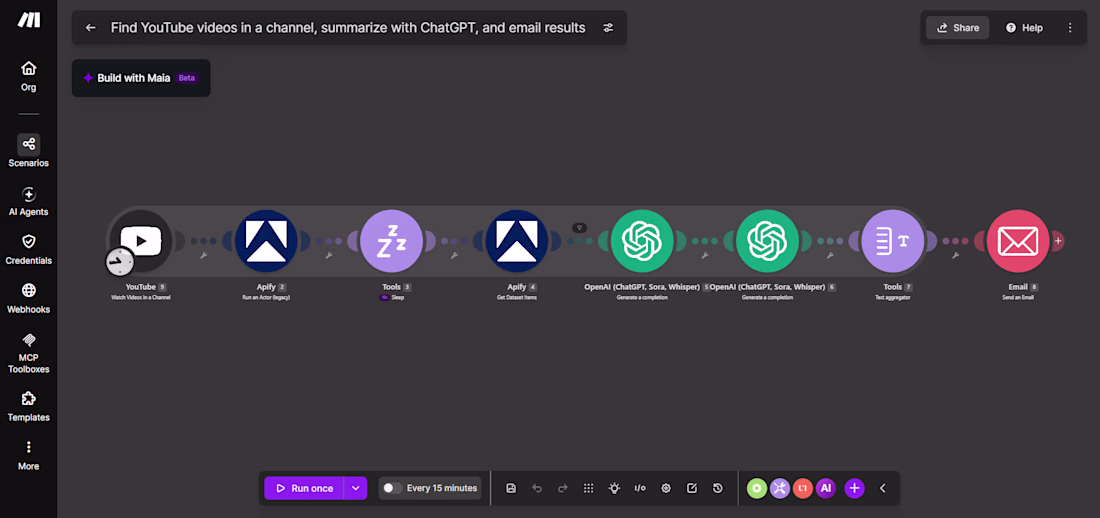The height and width of the screenshot is (518, 1100).
Task: Click wrench between YouTube and Apify
Action: [203, 255]
